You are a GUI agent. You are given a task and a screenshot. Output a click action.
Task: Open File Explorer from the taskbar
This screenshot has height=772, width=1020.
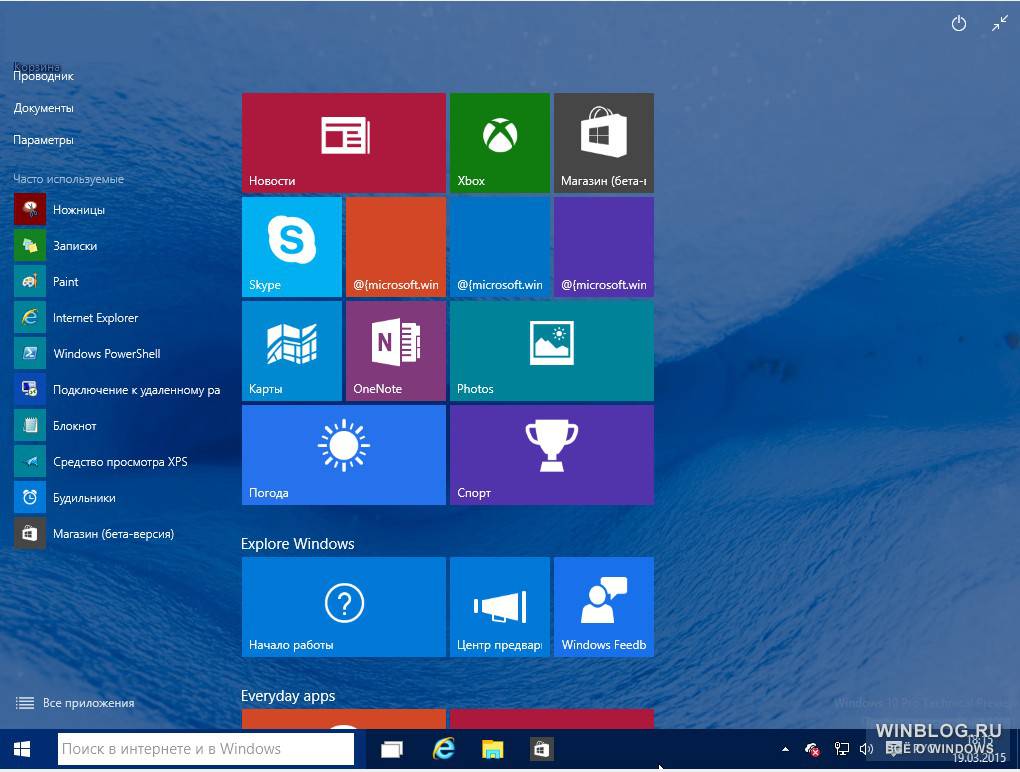click(492, 749)
